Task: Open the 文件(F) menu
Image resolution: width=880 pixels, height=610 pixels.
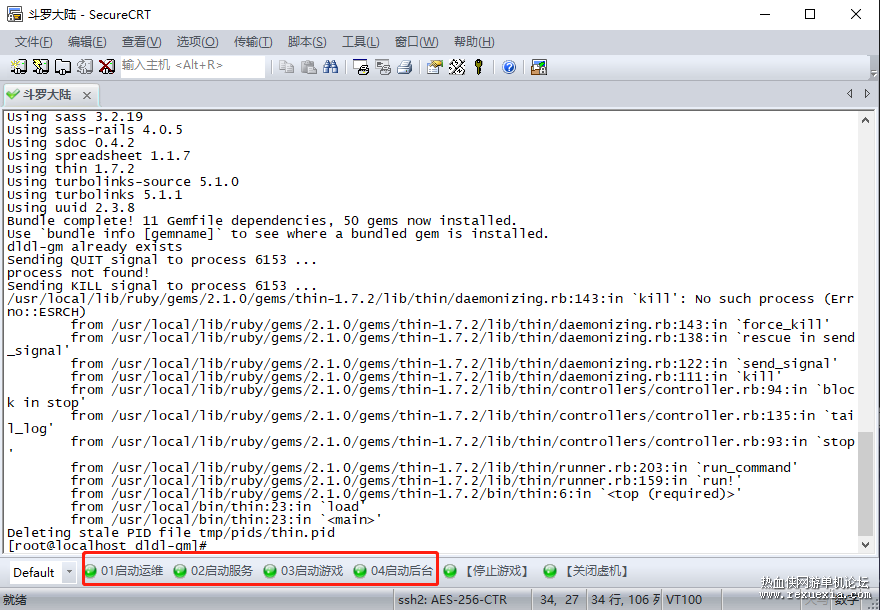Action: 33,42
